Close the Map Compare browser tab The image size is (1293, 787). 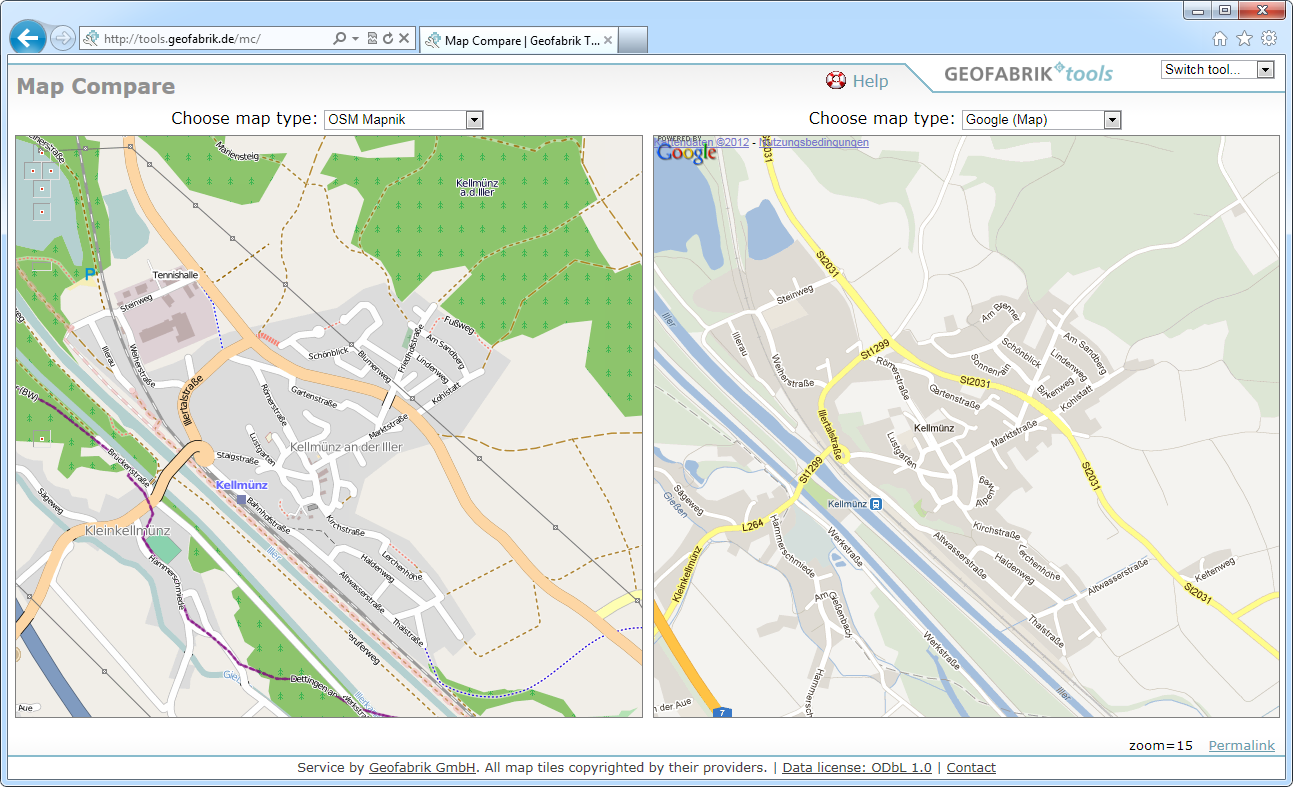pos(609,40)
